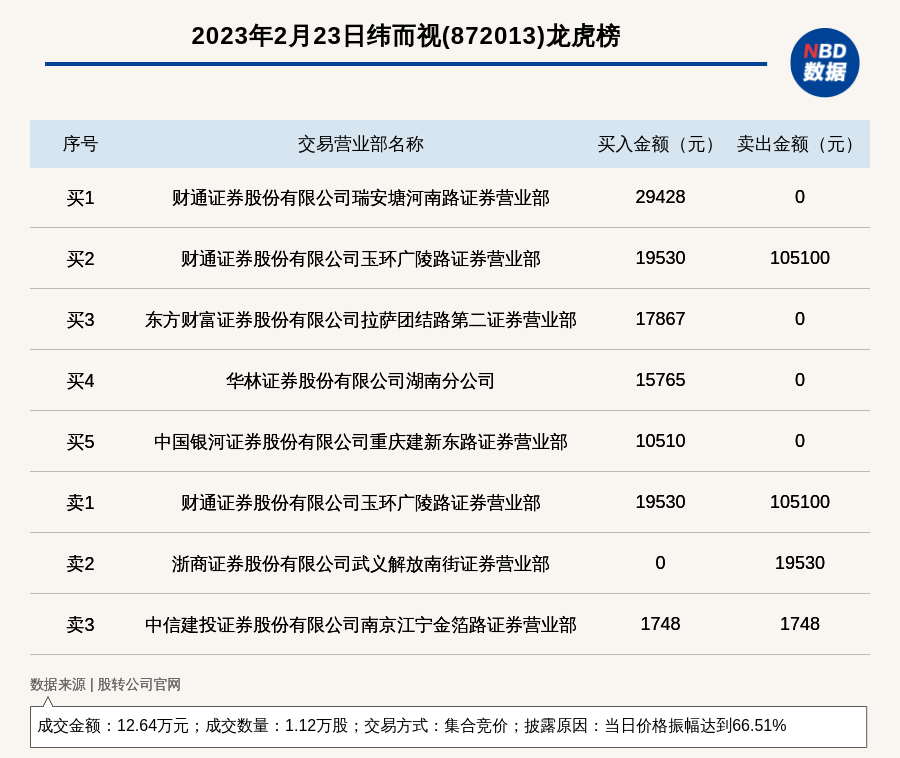Select the 序号 column header
Viewport: 900px width, 758px height.
pos(80,144)
